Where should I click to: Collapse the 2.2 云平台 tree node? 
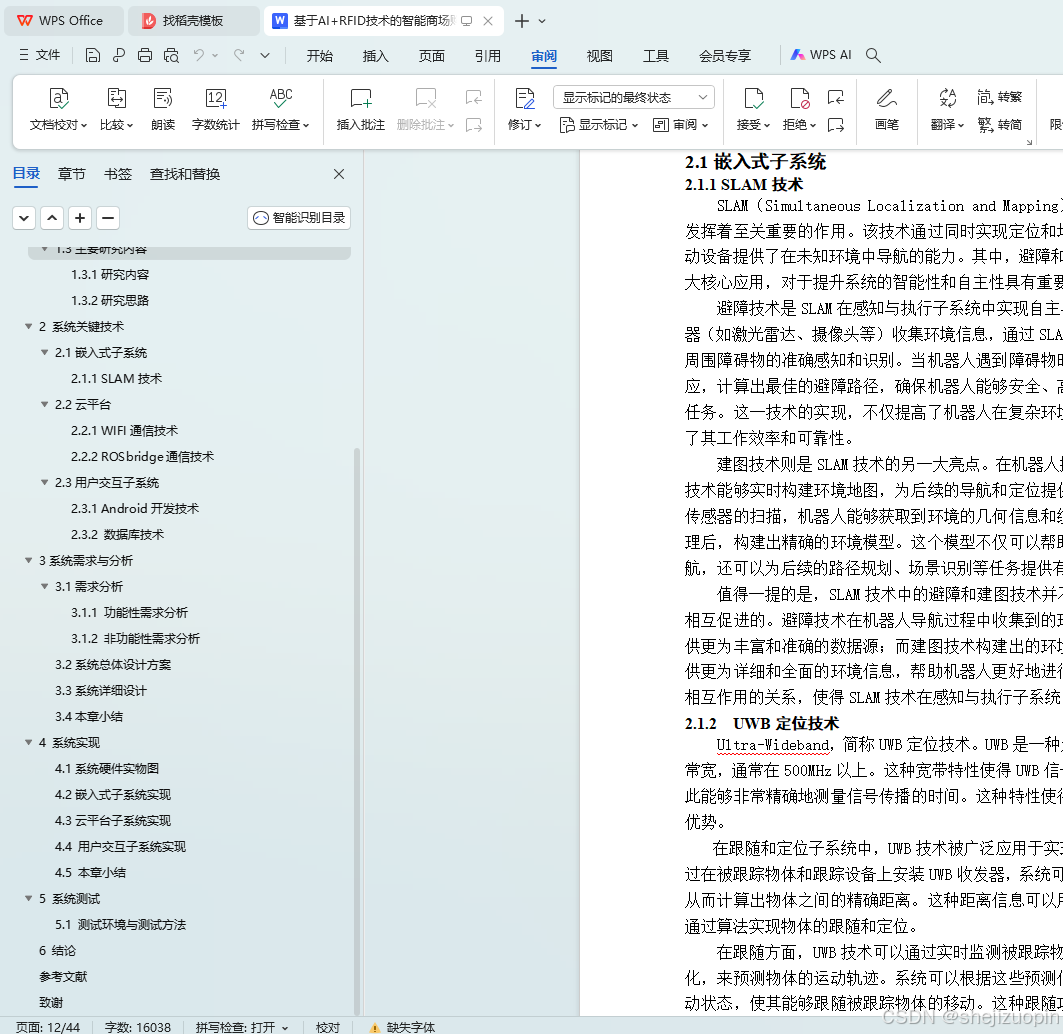tap(45, 405)
